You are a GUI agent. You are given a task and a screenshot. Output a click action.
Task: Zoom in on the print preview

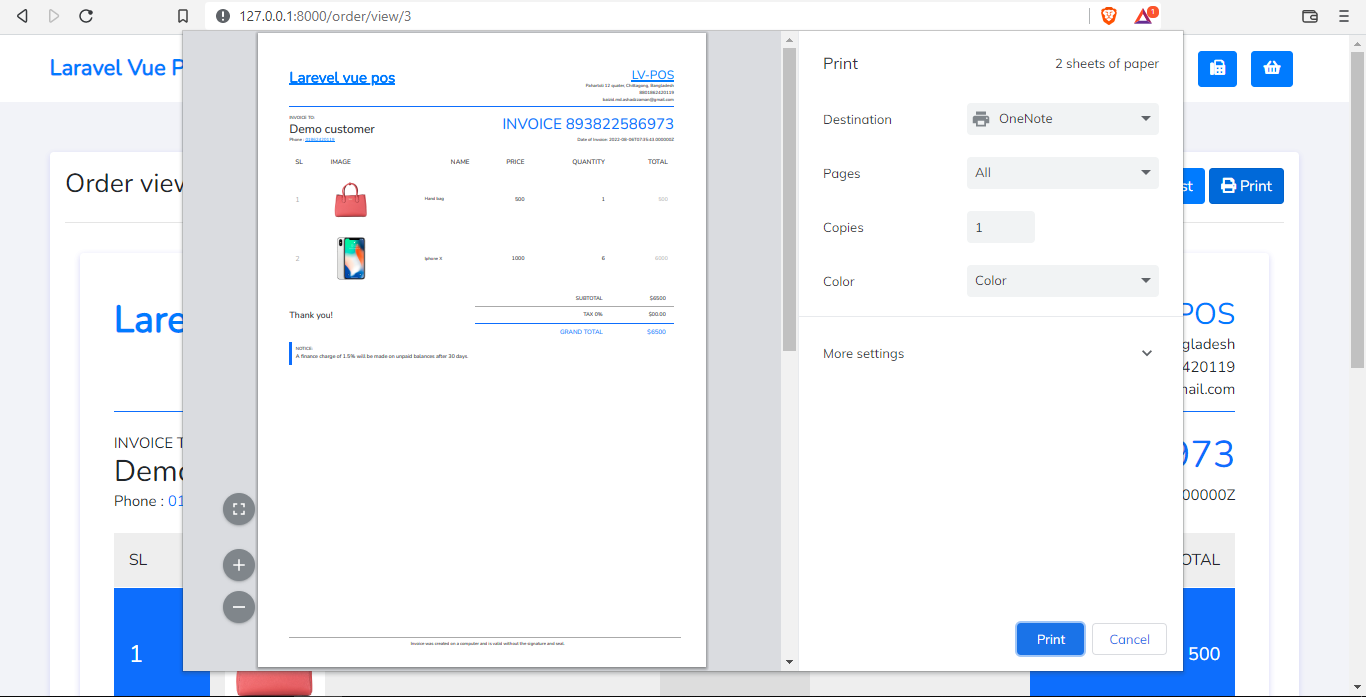[x=239, y=565]
